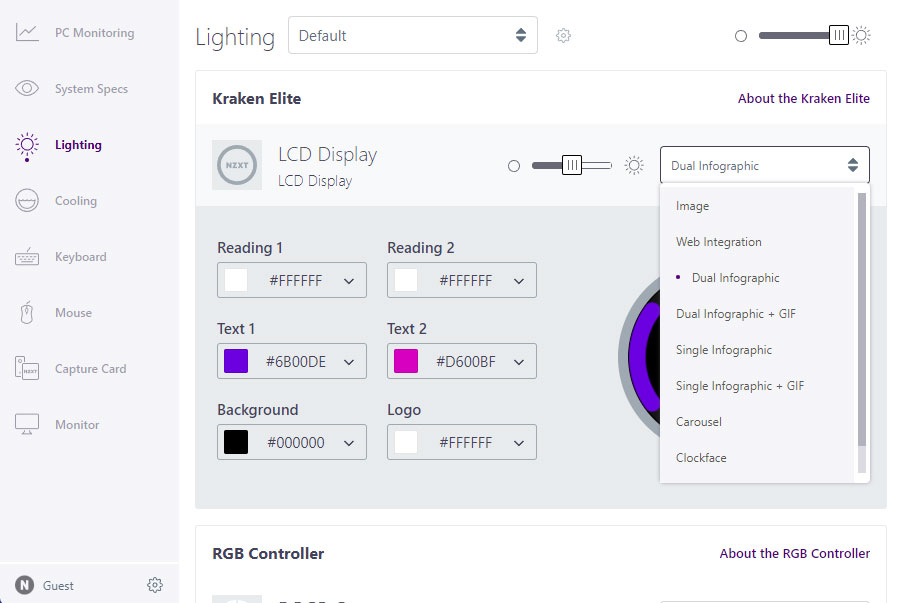This screenshot has width=905, height=603.
Task: Open About the Kraken Elite link
Action: click(x=803, y=99)
